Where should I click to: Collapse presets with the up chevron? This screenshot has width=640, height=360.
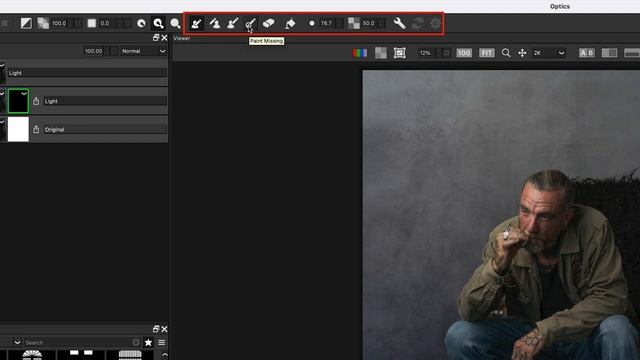coord(164,355)
